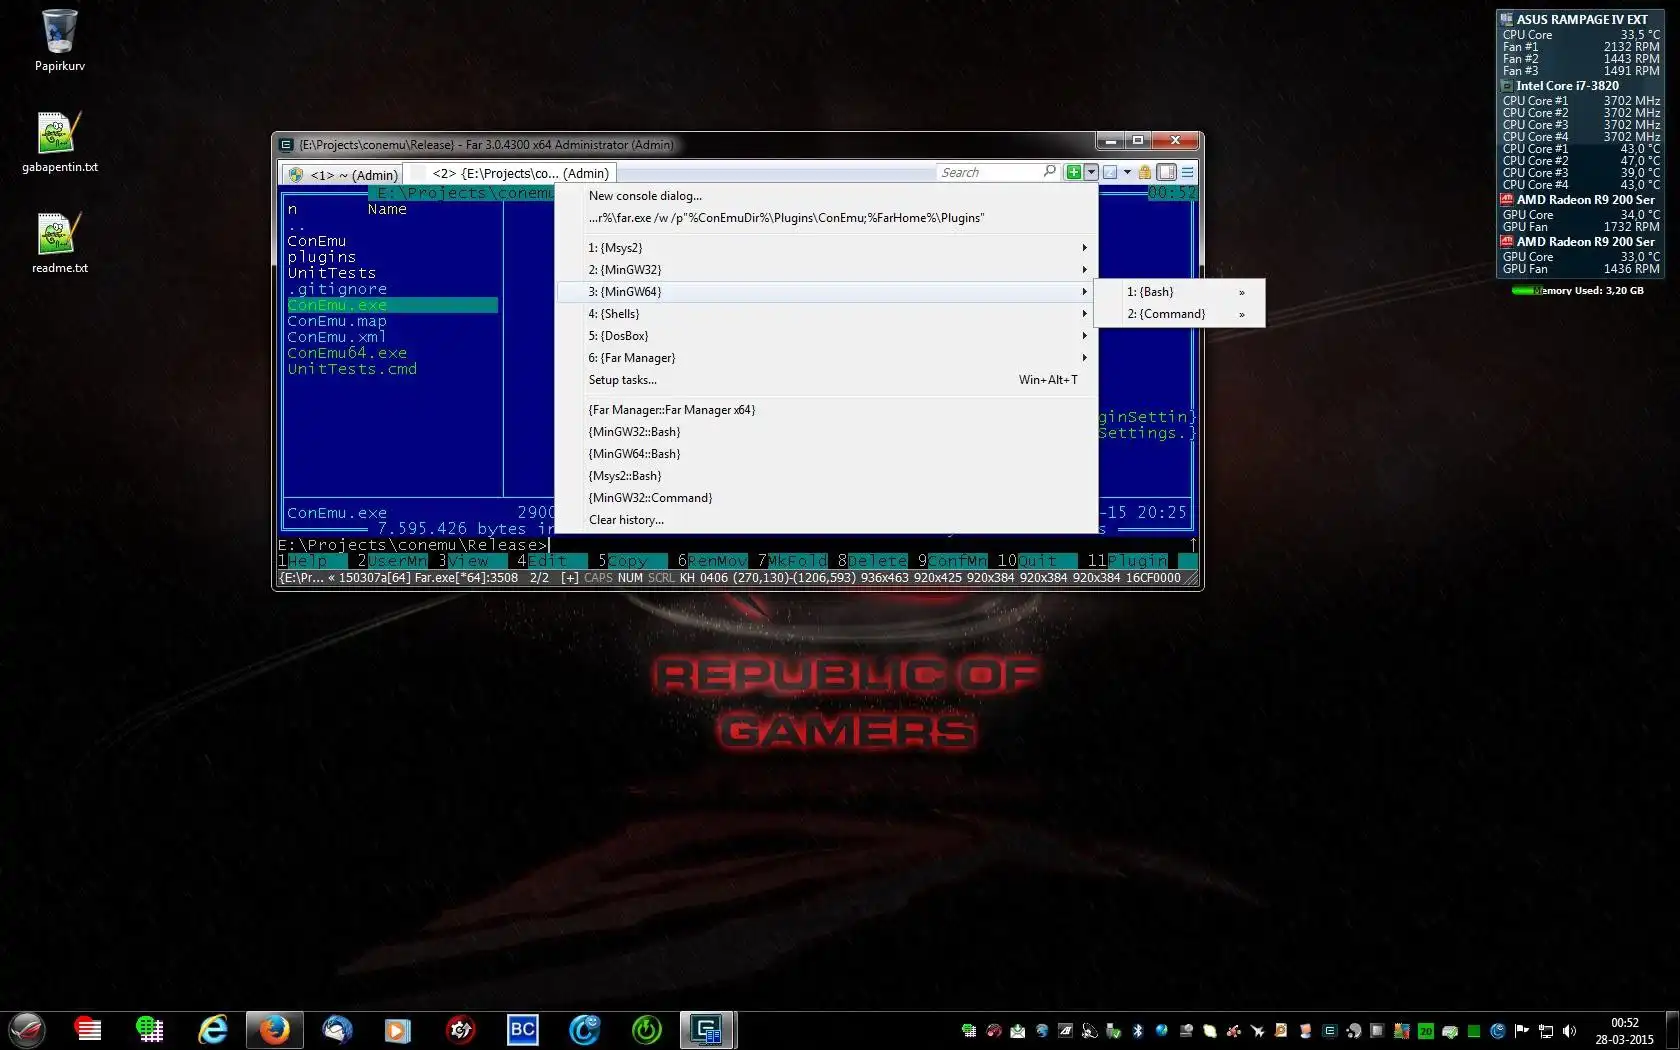Select the gabapentin.txt desktop file icon
Screen dimensions: 1680x1050
(x=60, y=142)
